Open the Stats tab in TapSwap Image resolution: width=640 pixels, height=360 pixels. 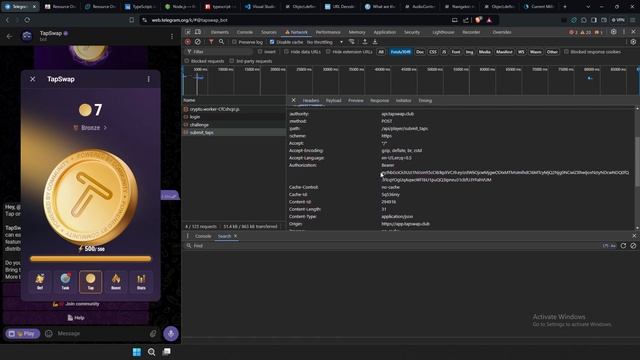[x=141, y=281]
